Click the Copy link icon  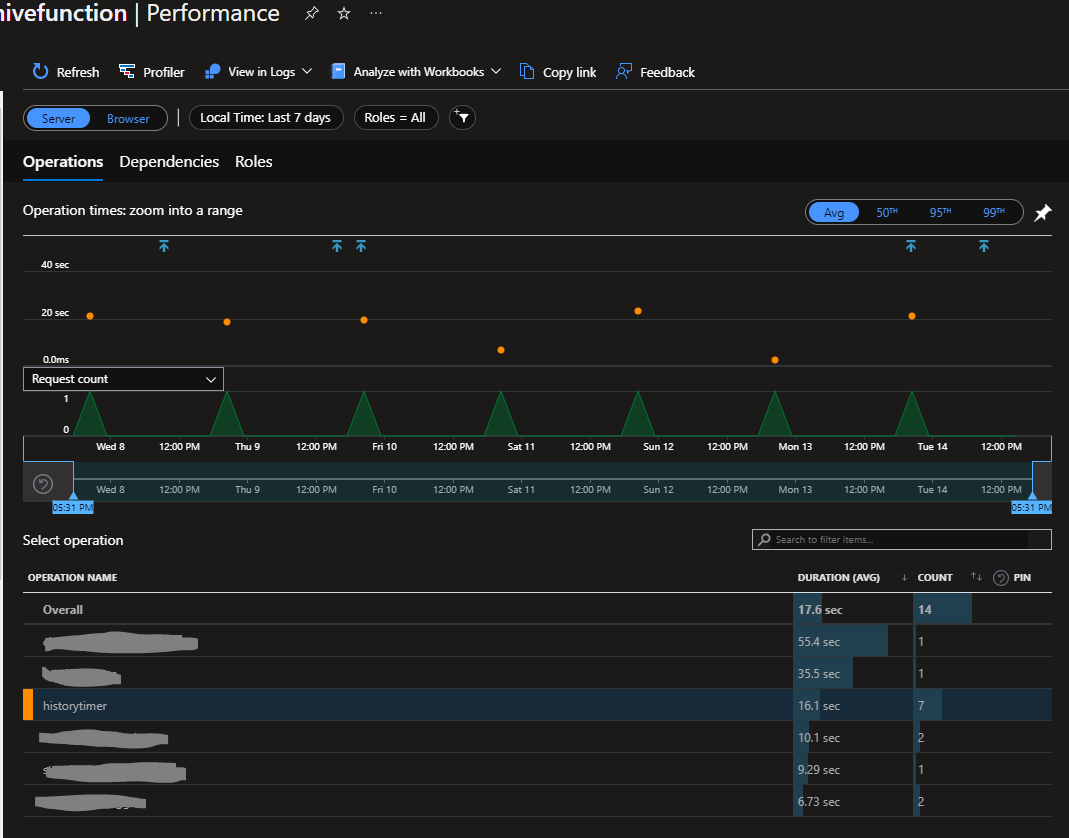tap(526, 72)
